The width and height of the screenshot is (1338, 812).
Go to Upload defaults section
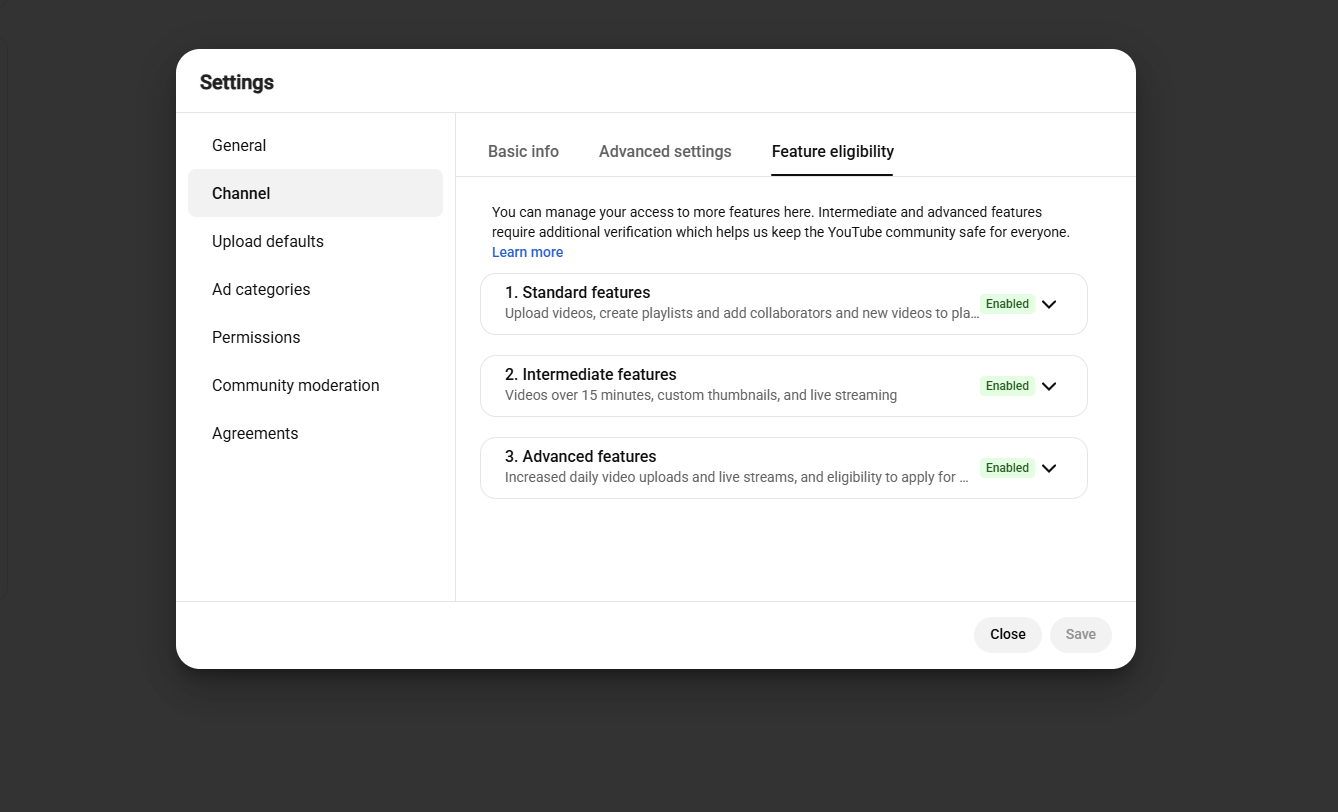[315, 241]
